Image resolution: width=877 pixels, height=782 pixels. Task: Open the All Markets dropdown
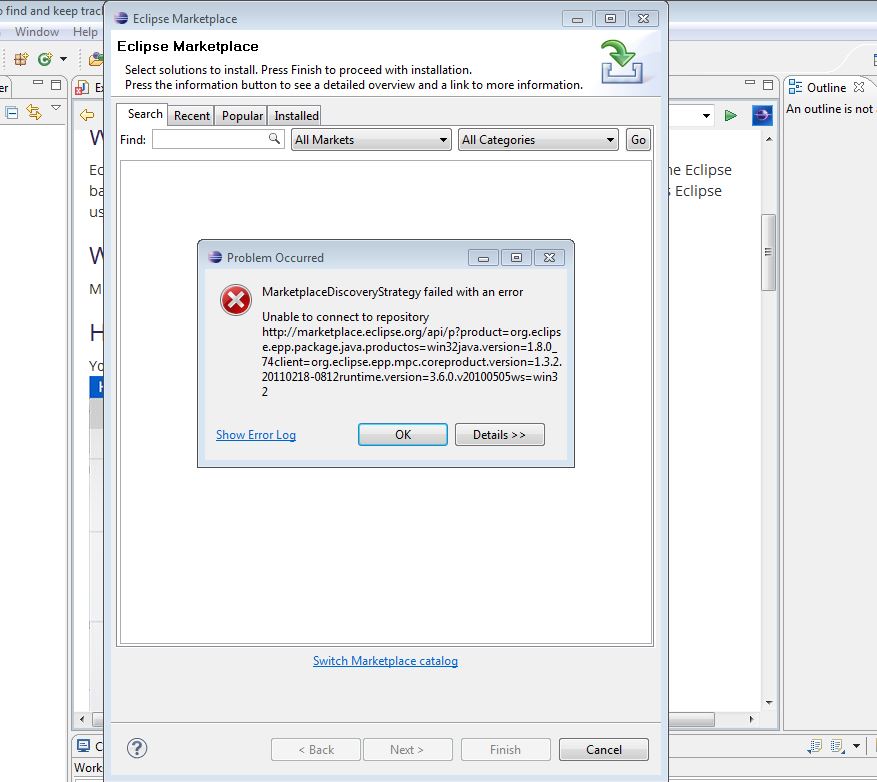[371, 140]
